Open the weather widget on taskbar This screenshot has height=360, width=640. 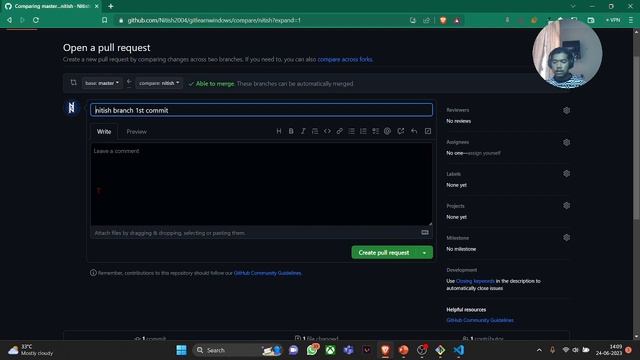coord(31,350)
